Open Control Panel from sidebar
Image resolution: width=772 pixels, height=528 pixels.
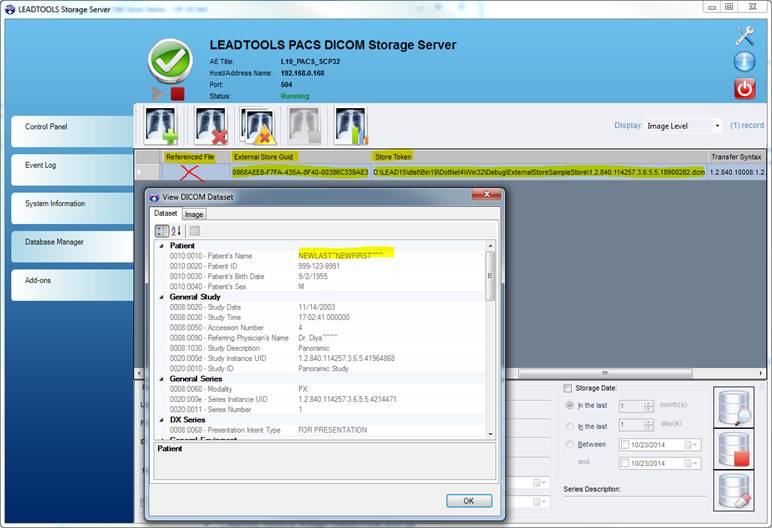(72, 131)
